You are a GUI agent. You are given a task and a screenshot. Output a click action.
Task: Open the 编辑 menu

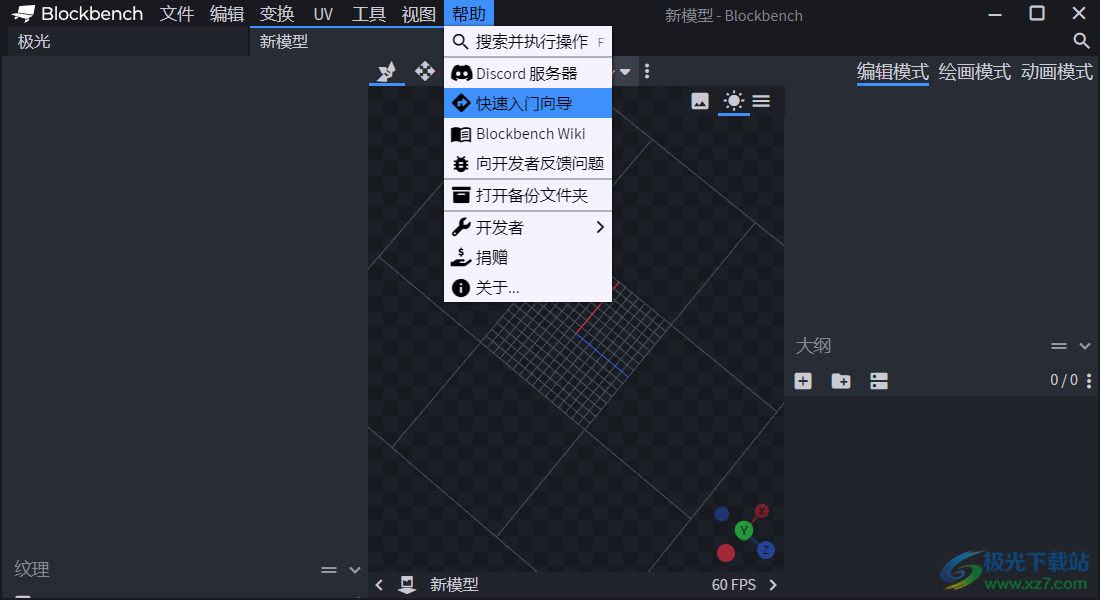pos(227,13)
